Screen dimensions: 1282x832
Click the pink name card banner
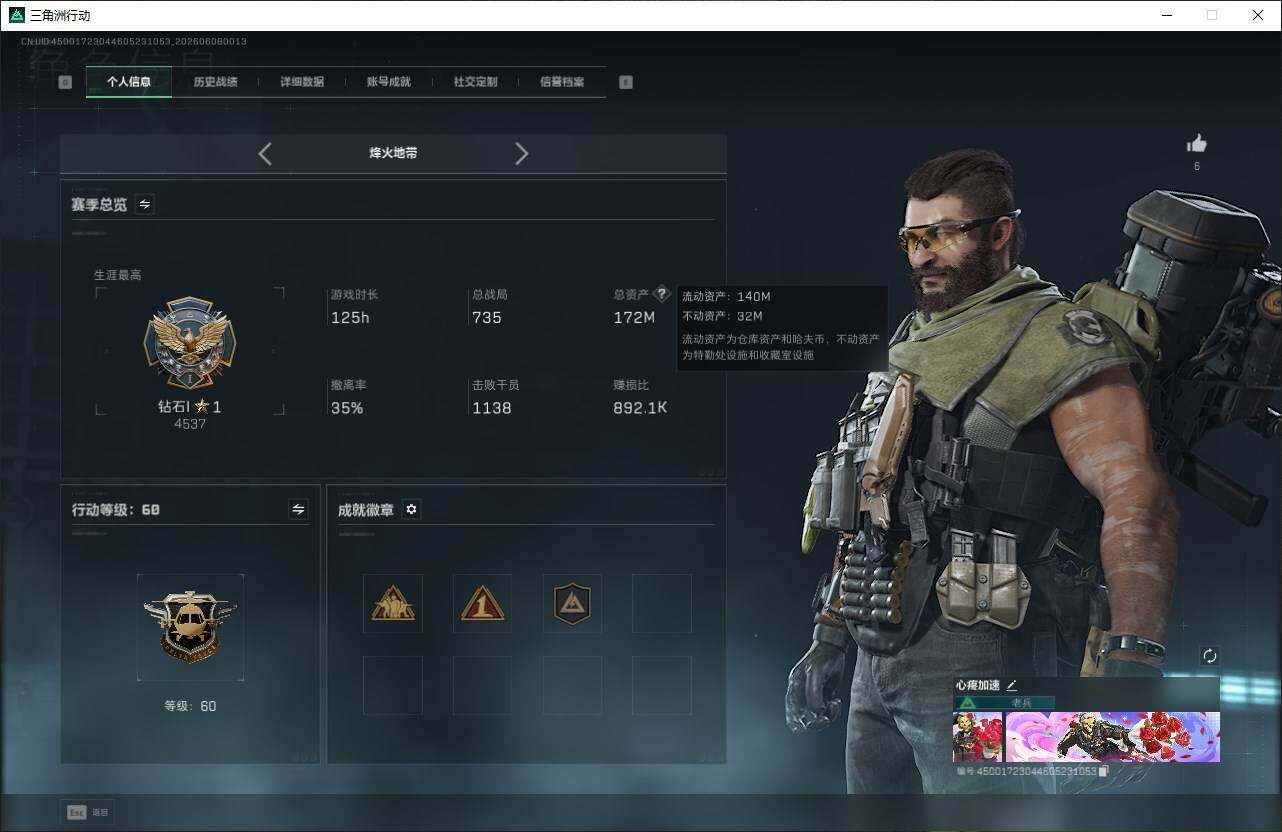(x=1112, y=737)
